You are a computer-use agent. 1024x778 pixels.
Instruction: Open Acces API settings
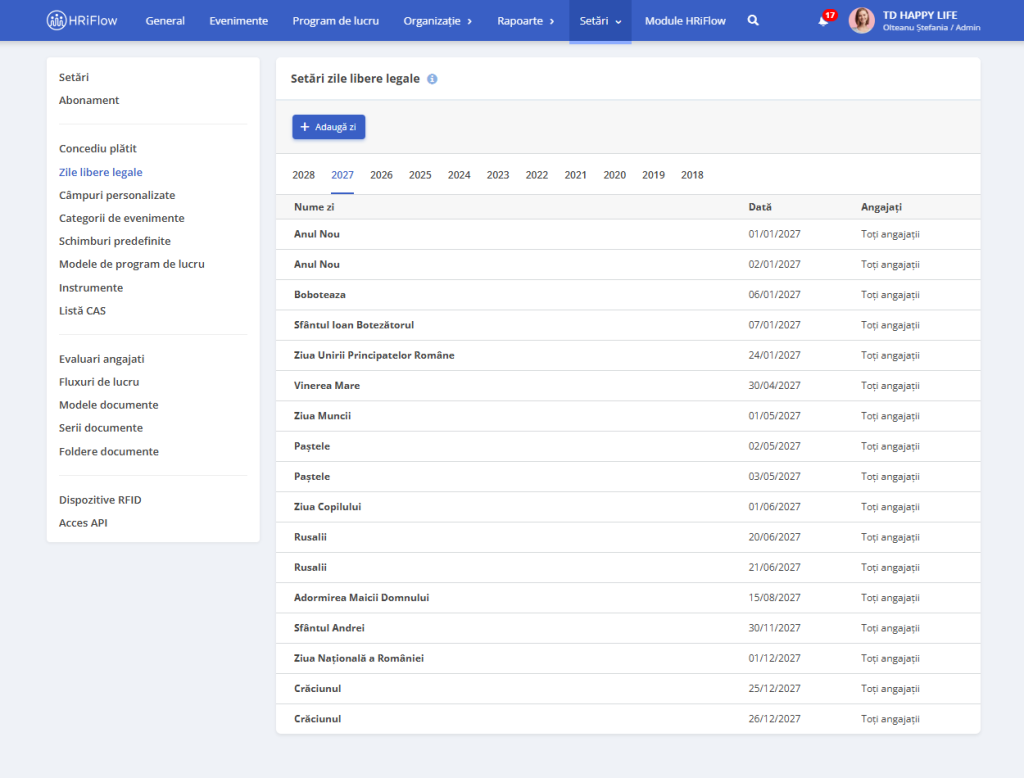[83, 523]
